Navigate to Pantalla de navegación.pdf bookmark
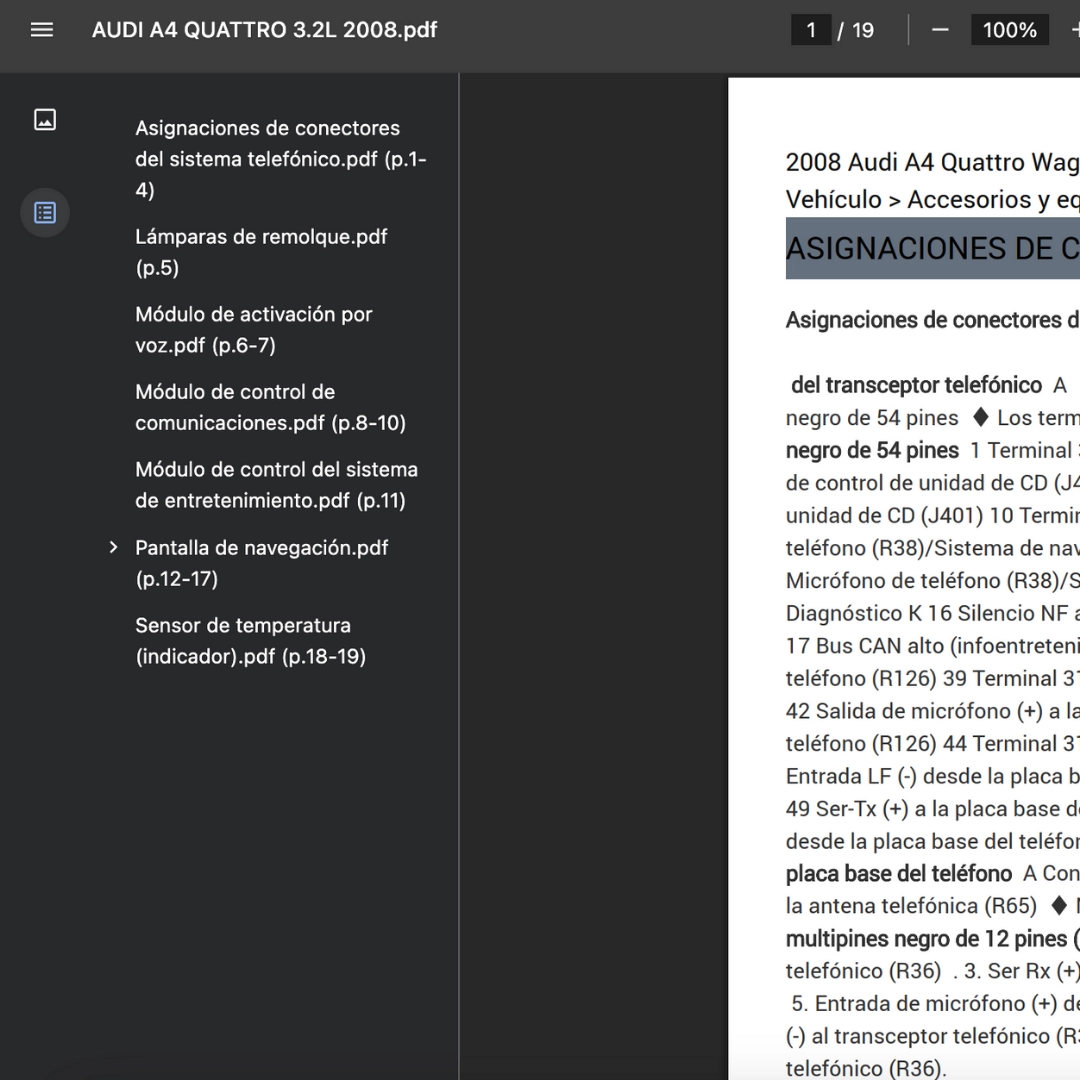The width and height of the screenshot is (1080, 1080). click(x=261, y=562)
